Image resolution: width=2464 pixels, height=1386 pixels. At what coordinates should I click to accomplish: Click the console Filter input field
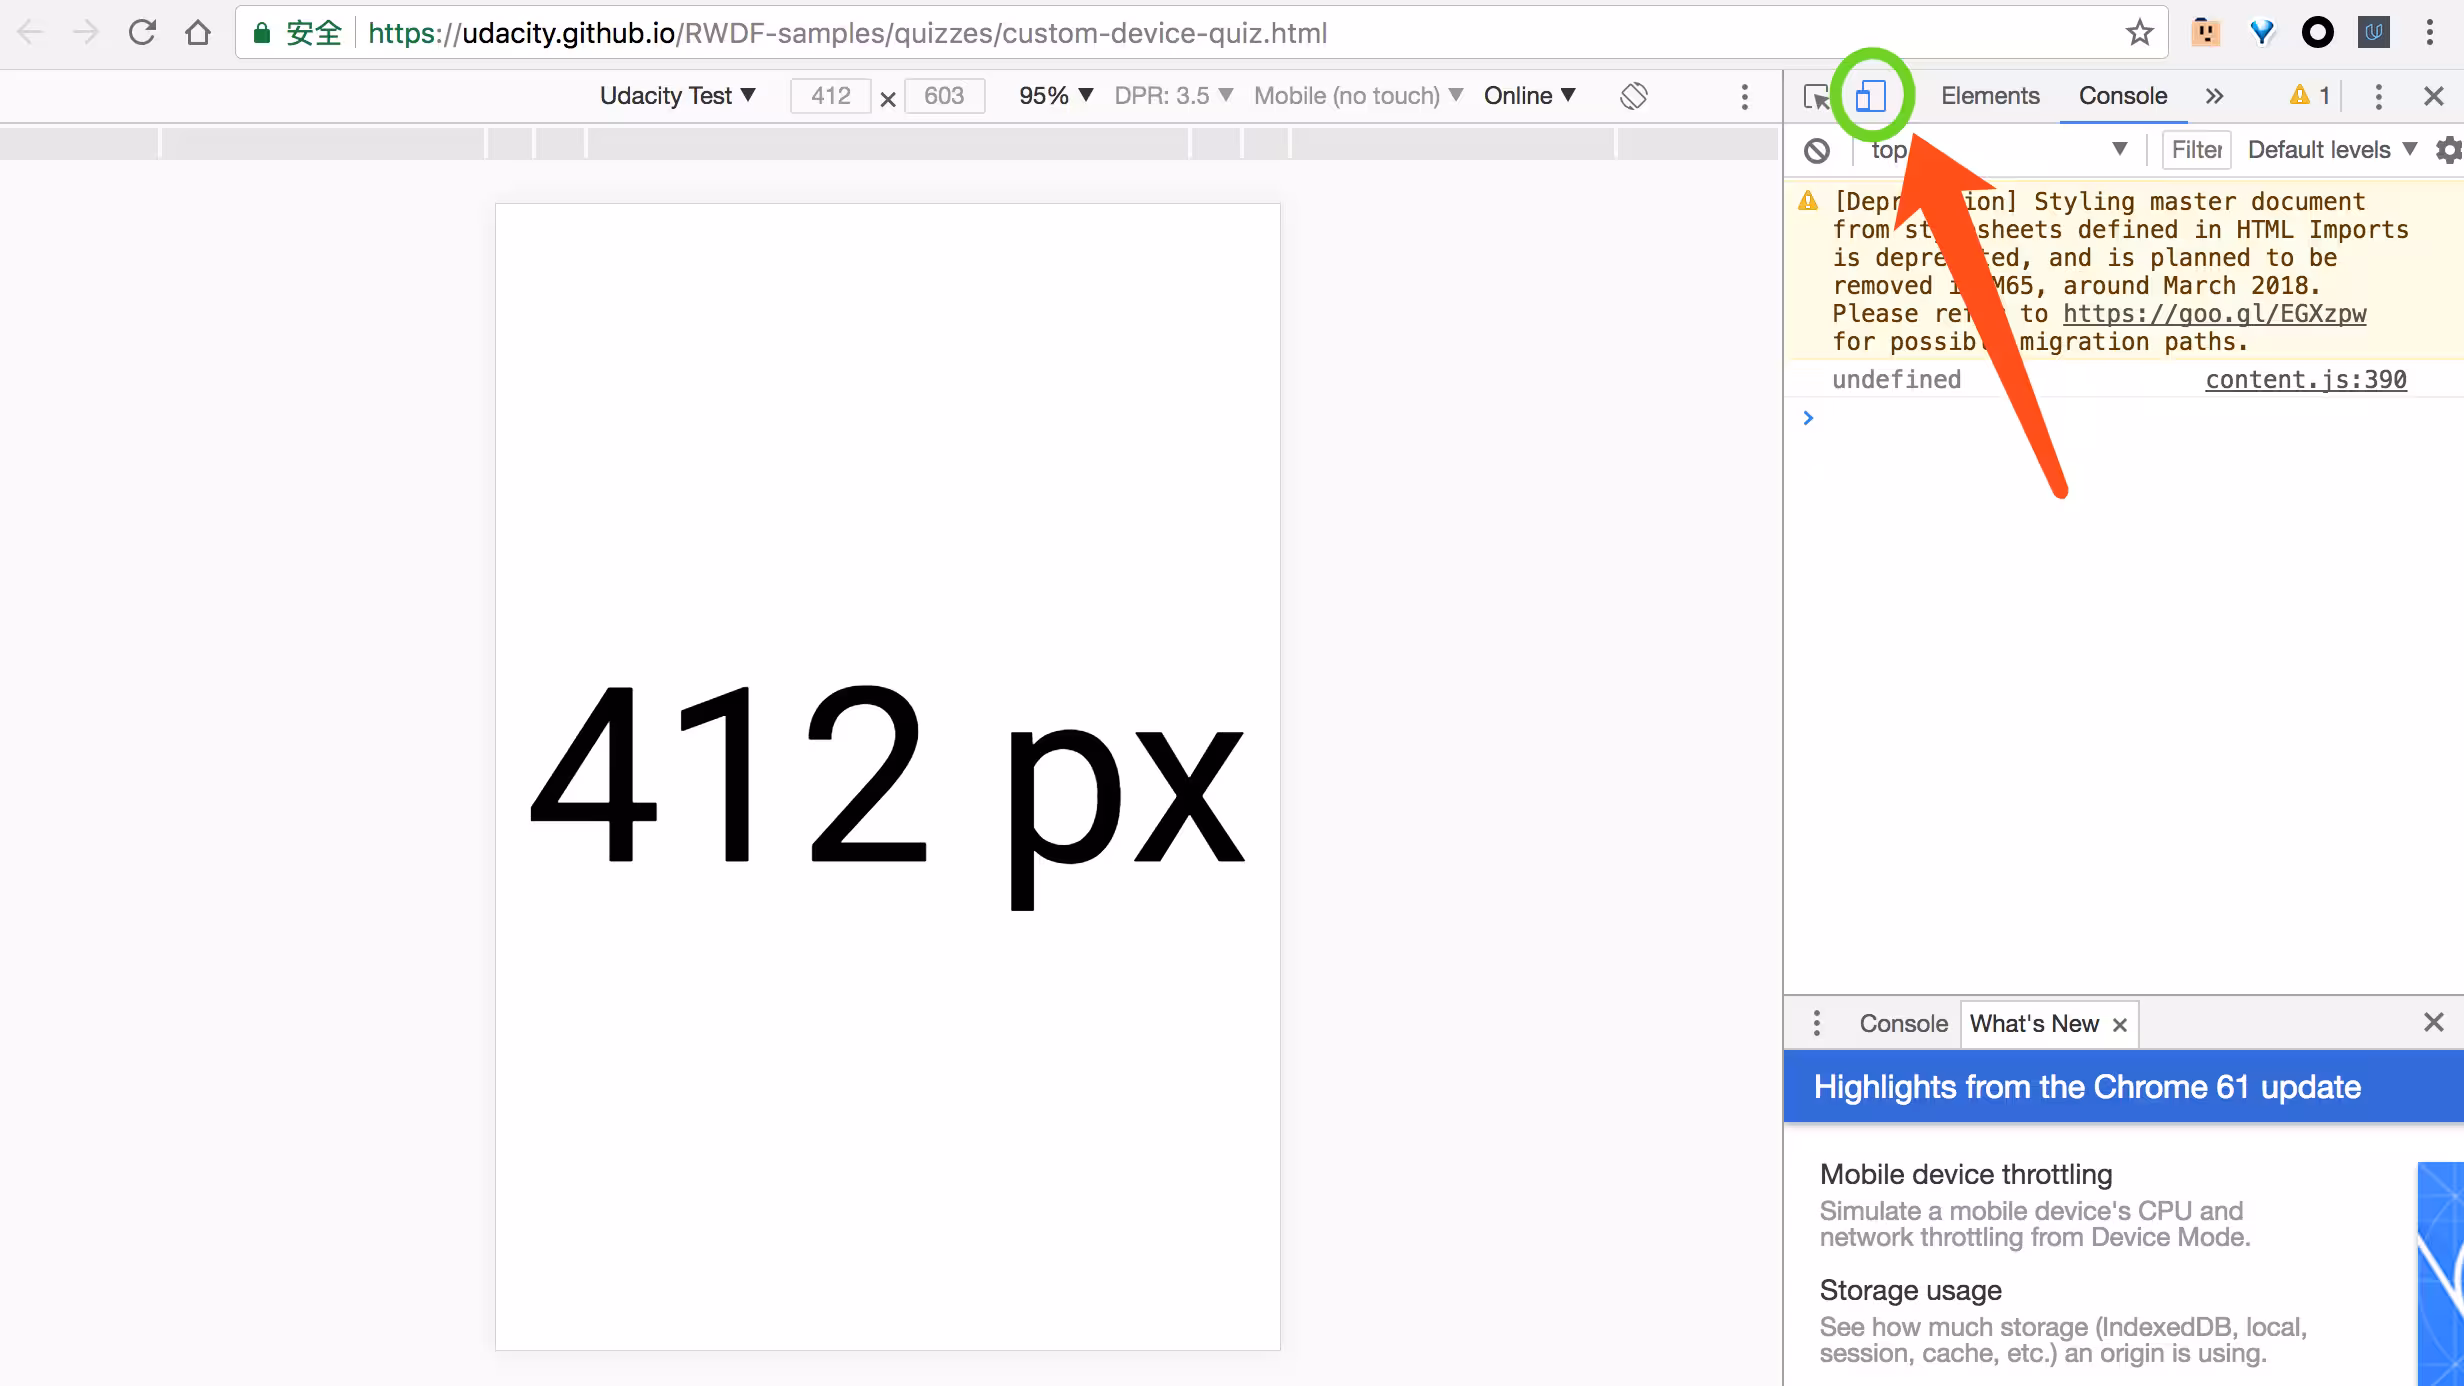(x=2196, y=150)
